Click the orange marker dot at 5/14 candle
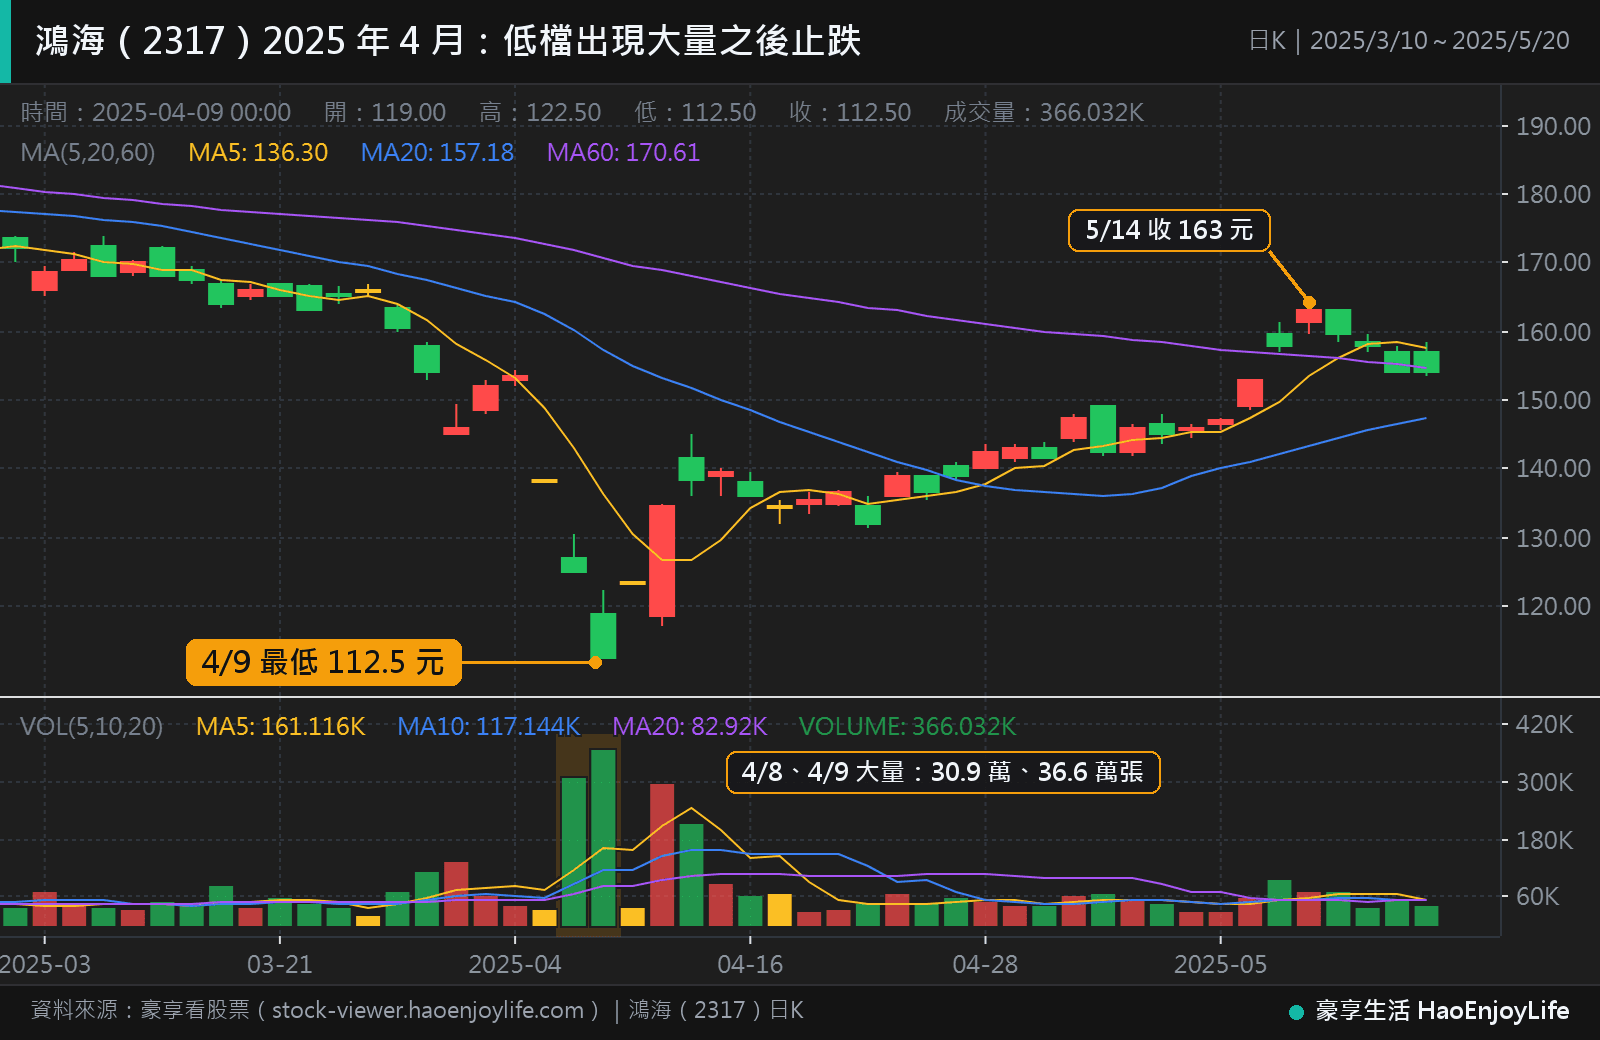The width and height of the screenshot is (1600, 1040). [1309, 302]
